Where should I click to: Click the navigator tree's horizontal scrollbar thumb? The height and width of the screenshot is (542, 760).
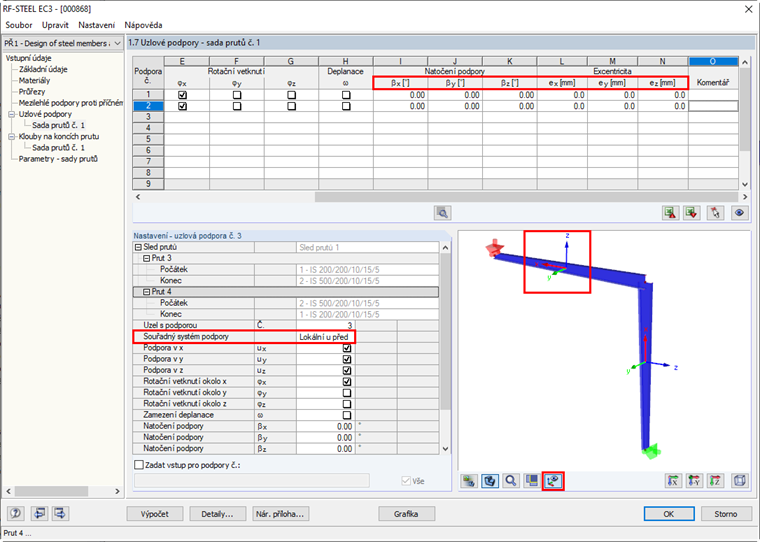pos(51,491)
